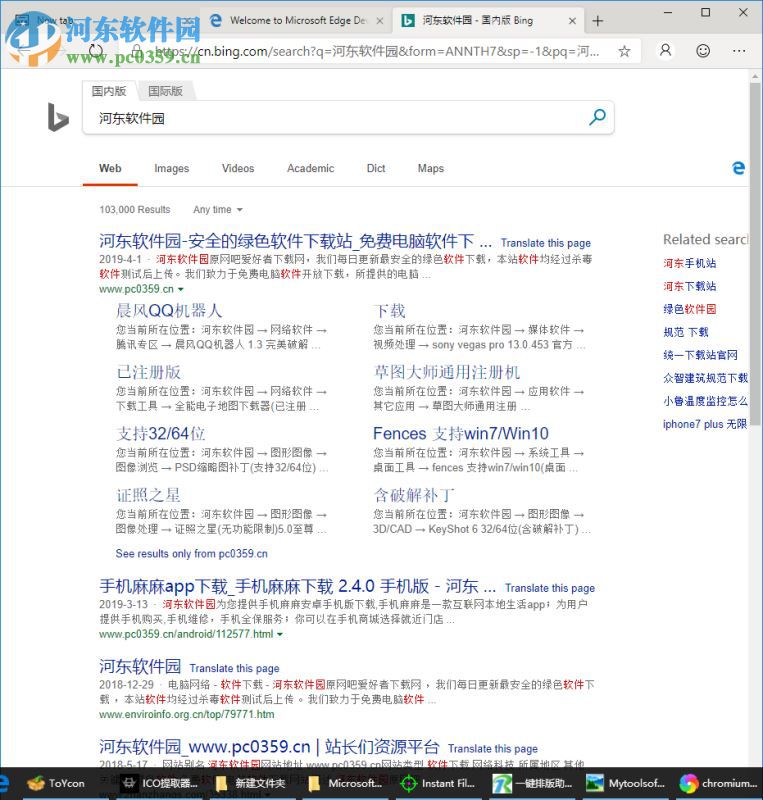This screenshot has height=800, width=763.
Task: Switch to the 国际版 tab
Action: [165, 91]
